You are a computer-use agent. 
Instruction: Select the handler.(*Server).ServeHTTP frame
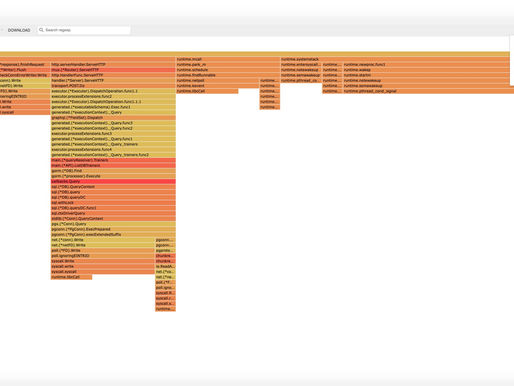click(113, 80)
